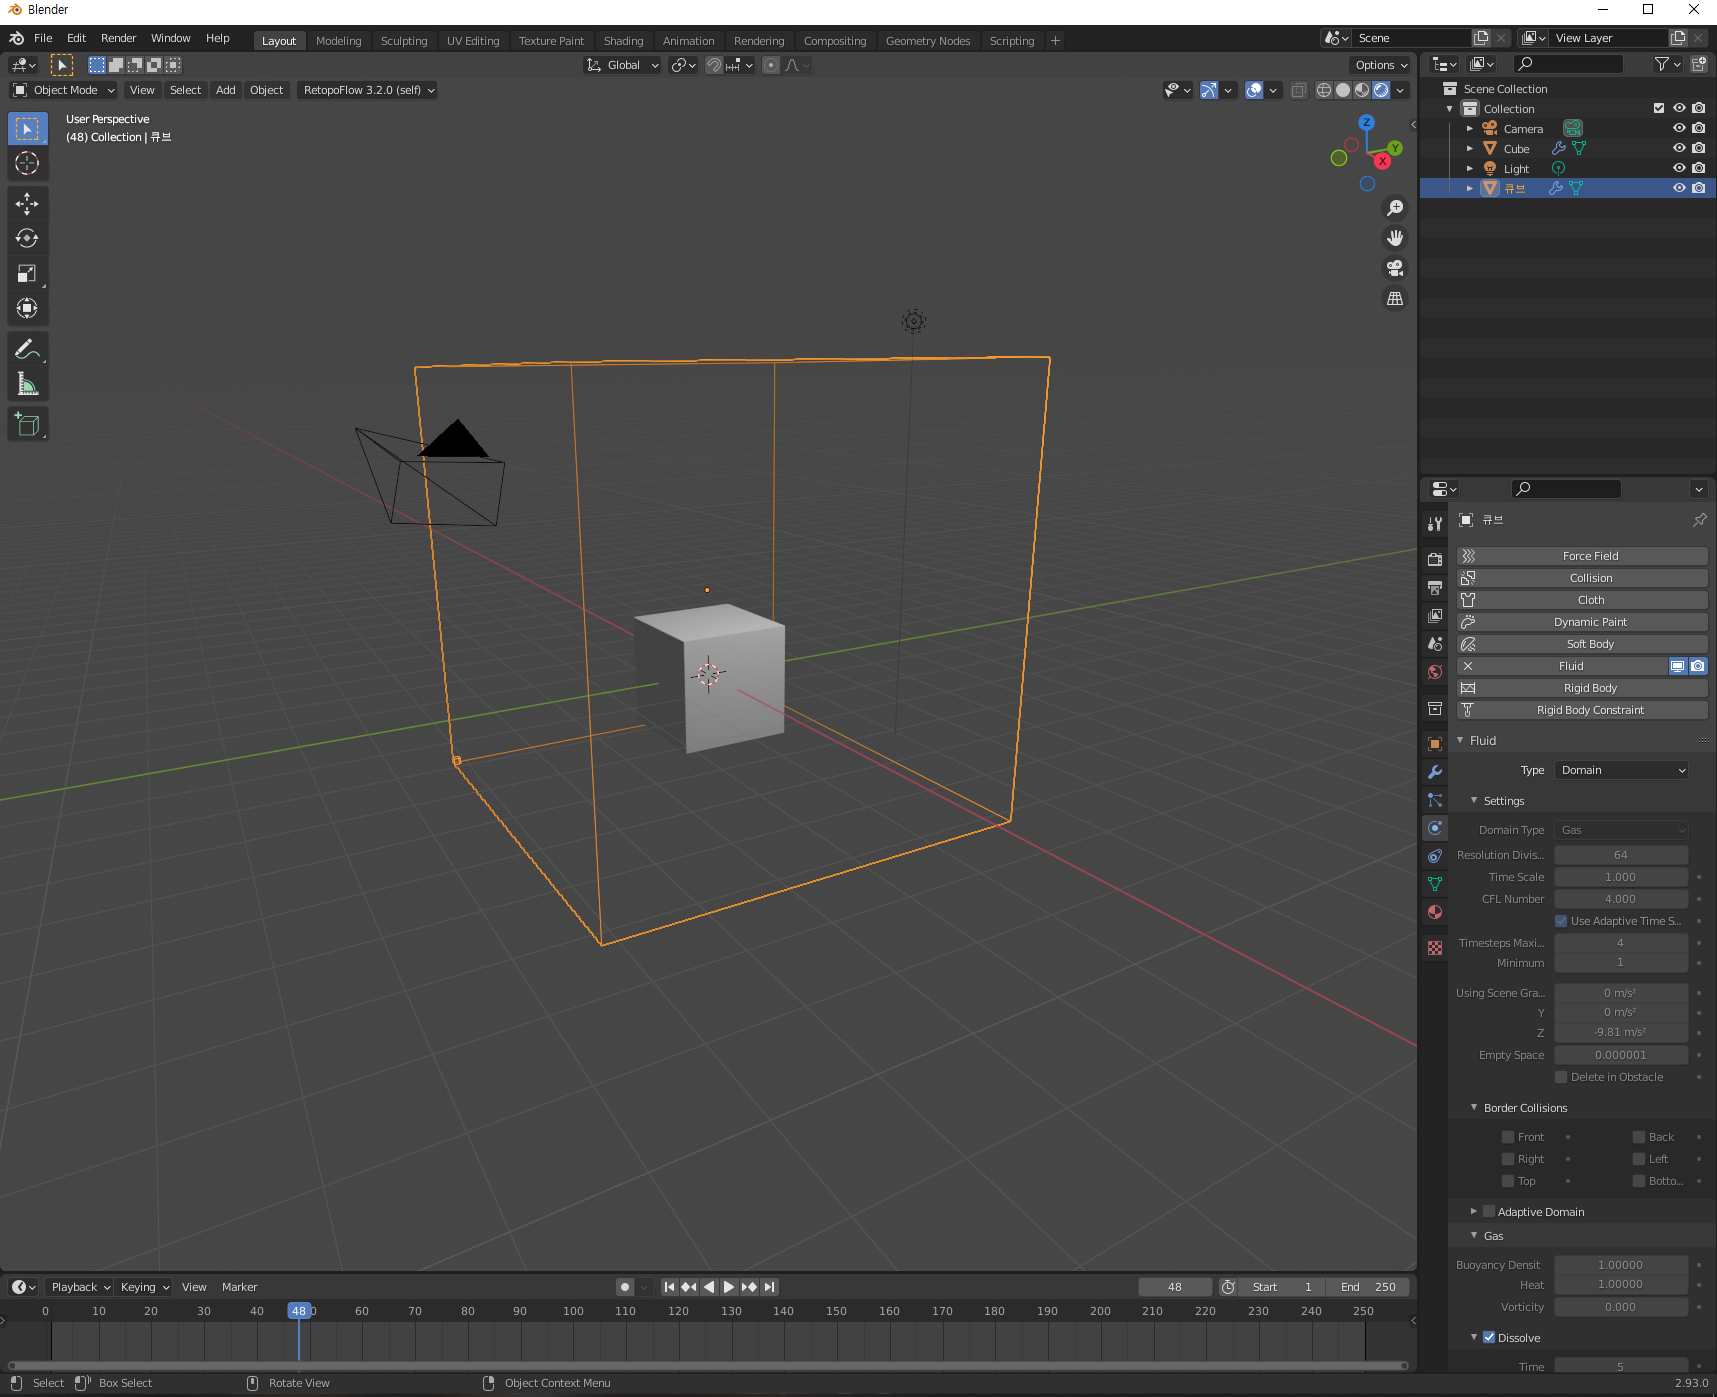Activate the Scale tool
Screen dimensions: 1717x1397
27,274
